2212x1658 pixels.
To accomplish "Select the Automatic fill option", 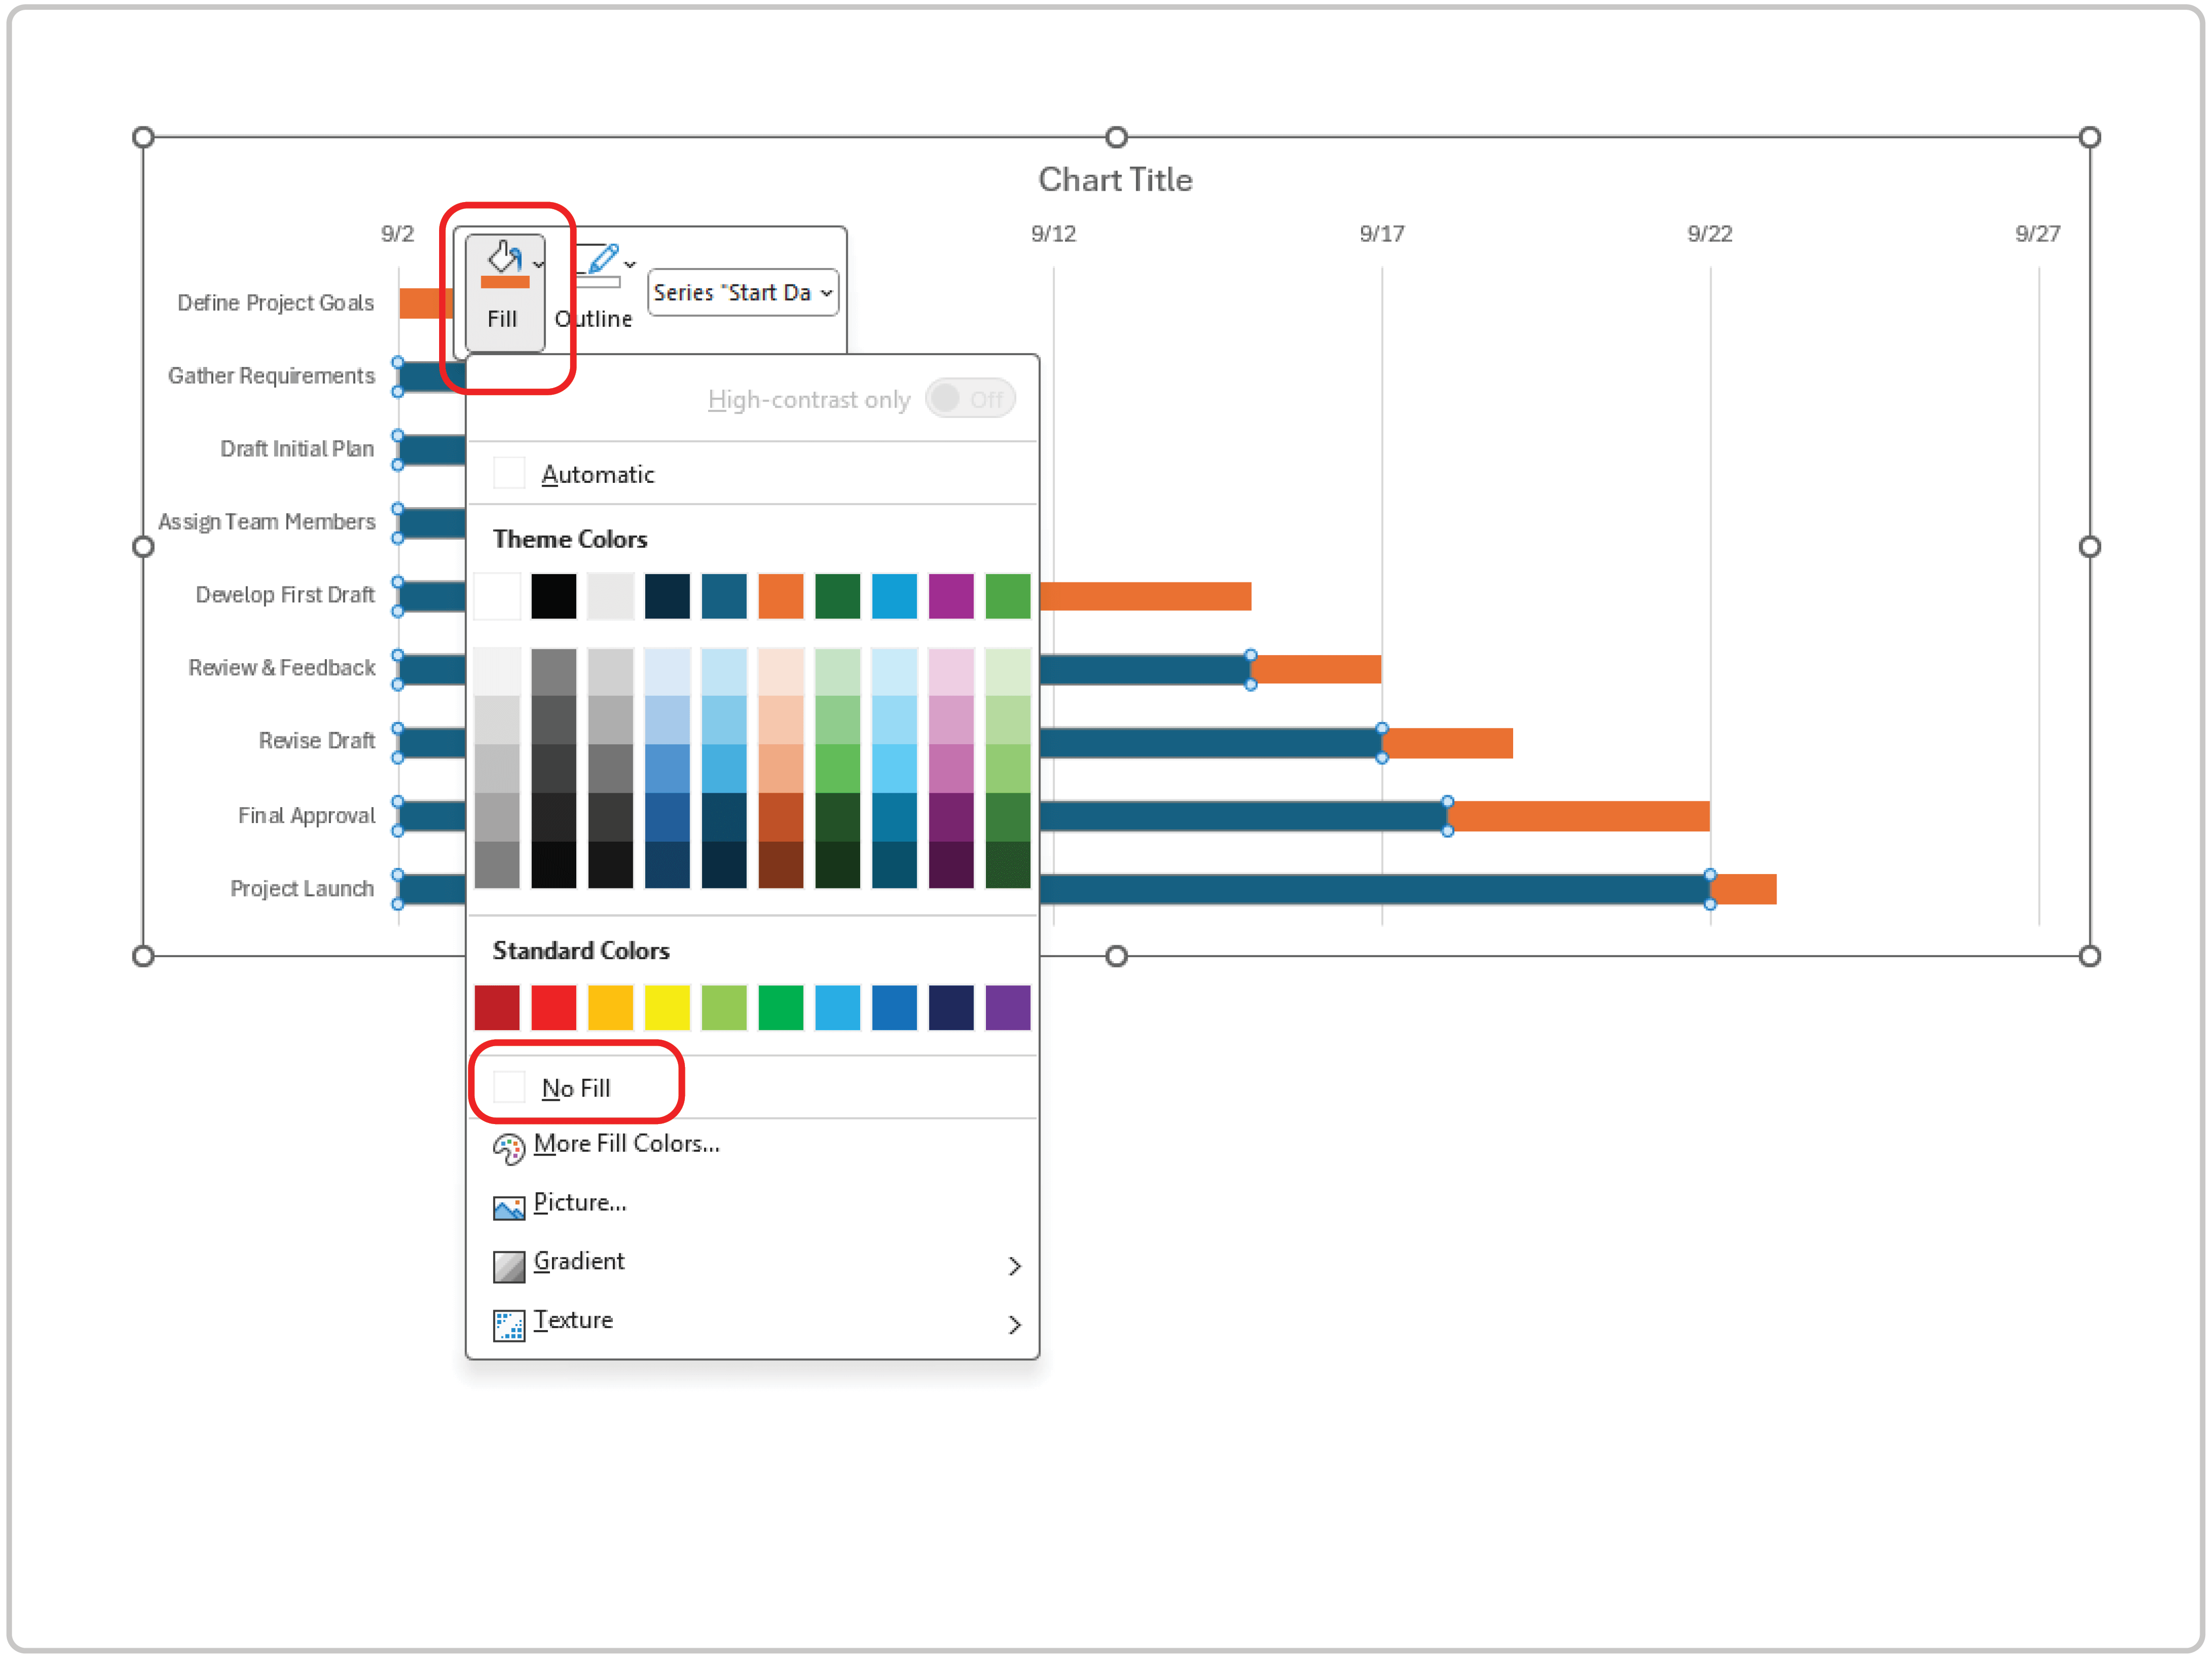I will (598, 473).
